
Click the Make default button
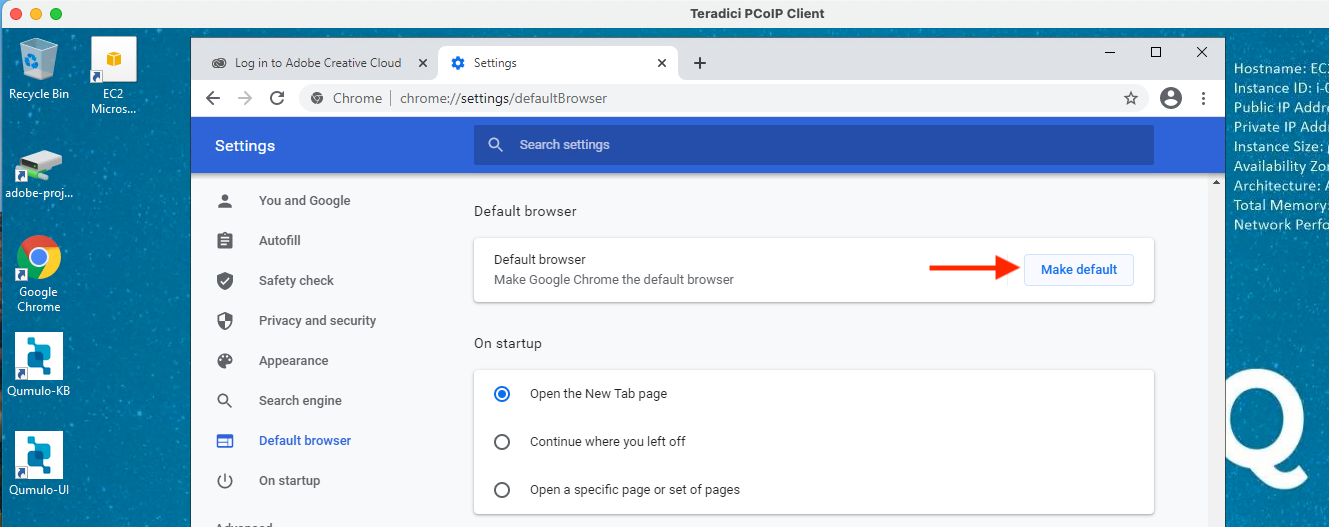(1078, 270)
